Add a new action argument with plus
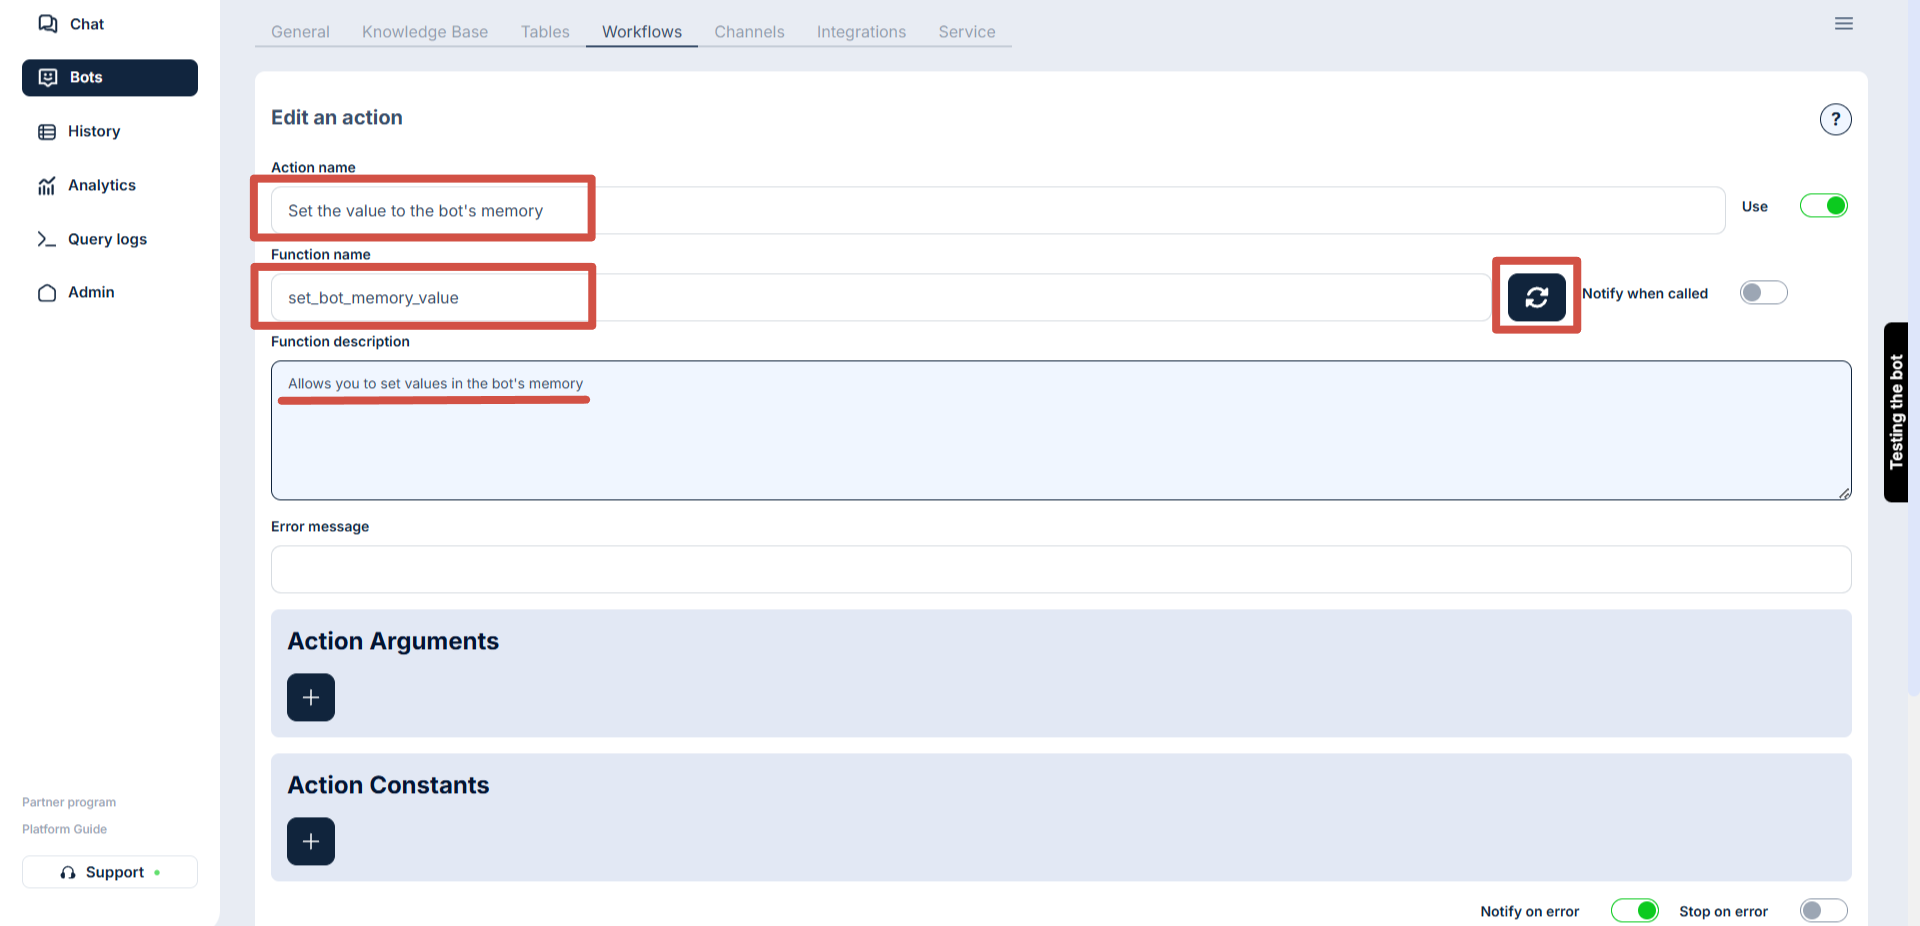1920x926 pixels. 311,697
